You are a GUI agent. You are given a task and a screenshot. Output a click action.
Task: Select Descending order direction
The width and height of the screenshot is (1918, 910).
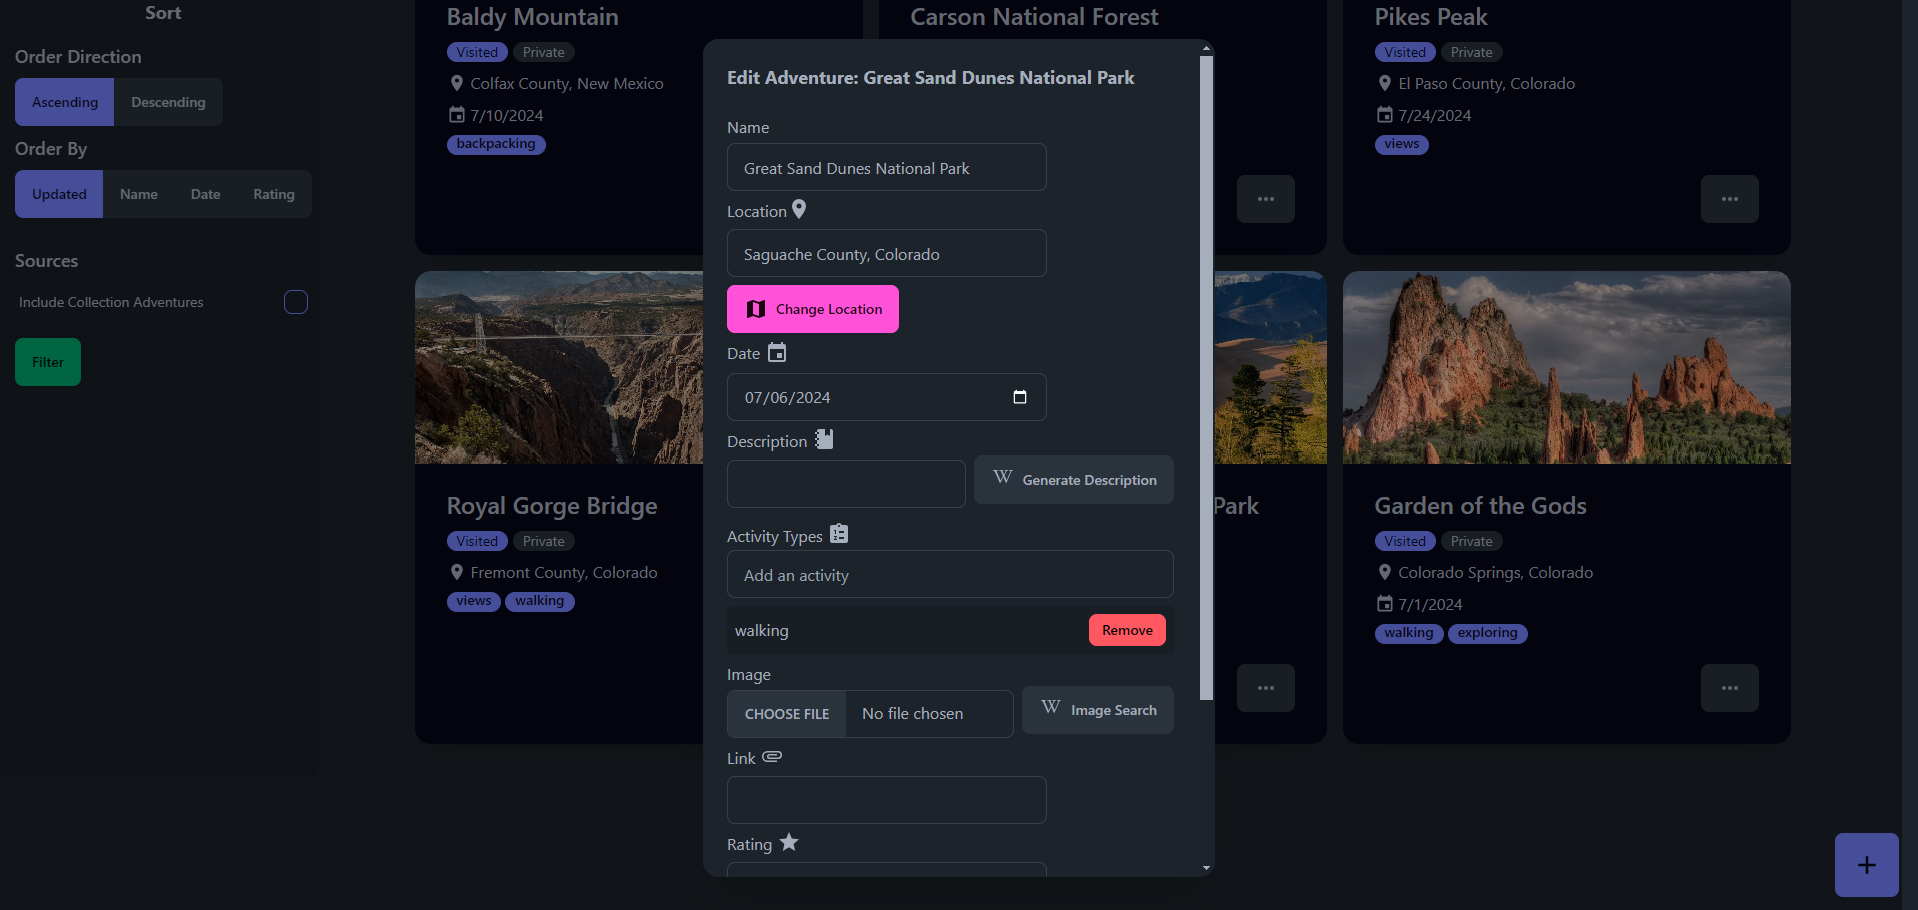[x=168, y=102]
